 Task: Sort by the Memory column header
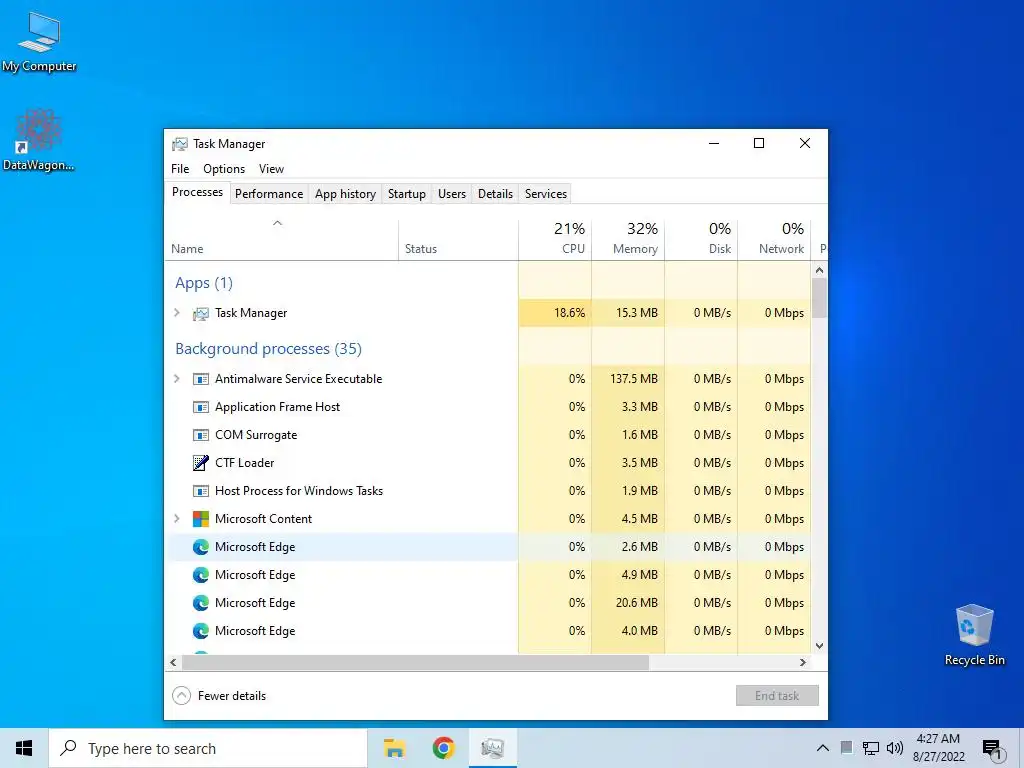click(628, 239)
